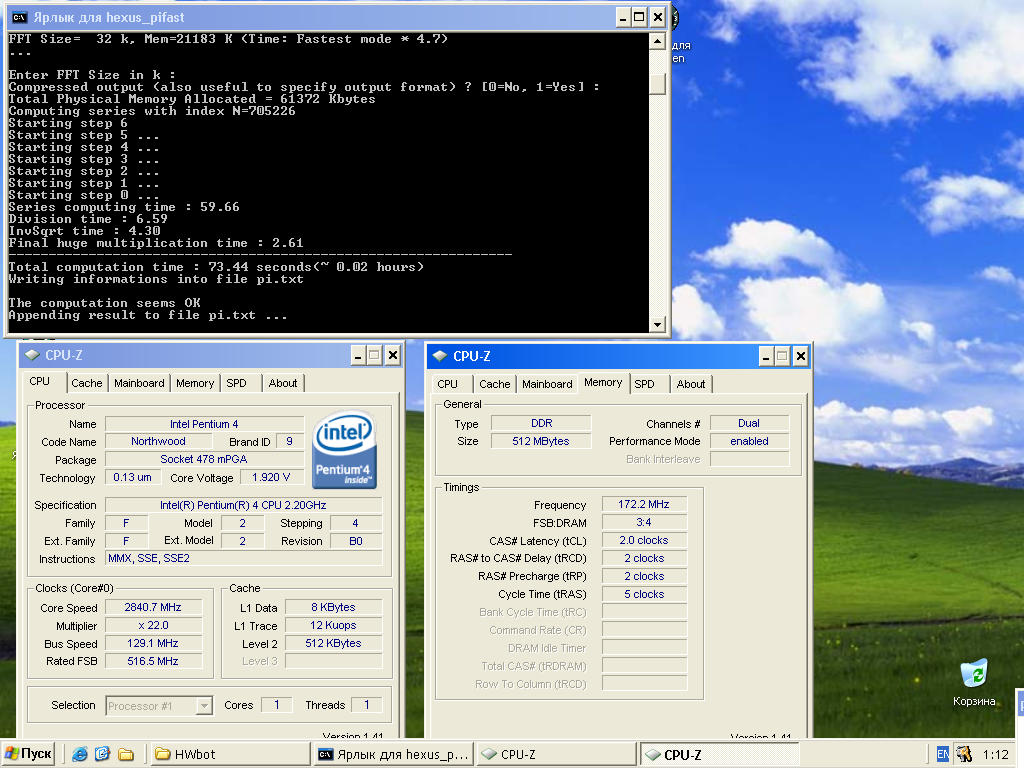Open the Memory tab in left CPU-Z
Screen dimensions: 1024x768
(x=195, y=383)
